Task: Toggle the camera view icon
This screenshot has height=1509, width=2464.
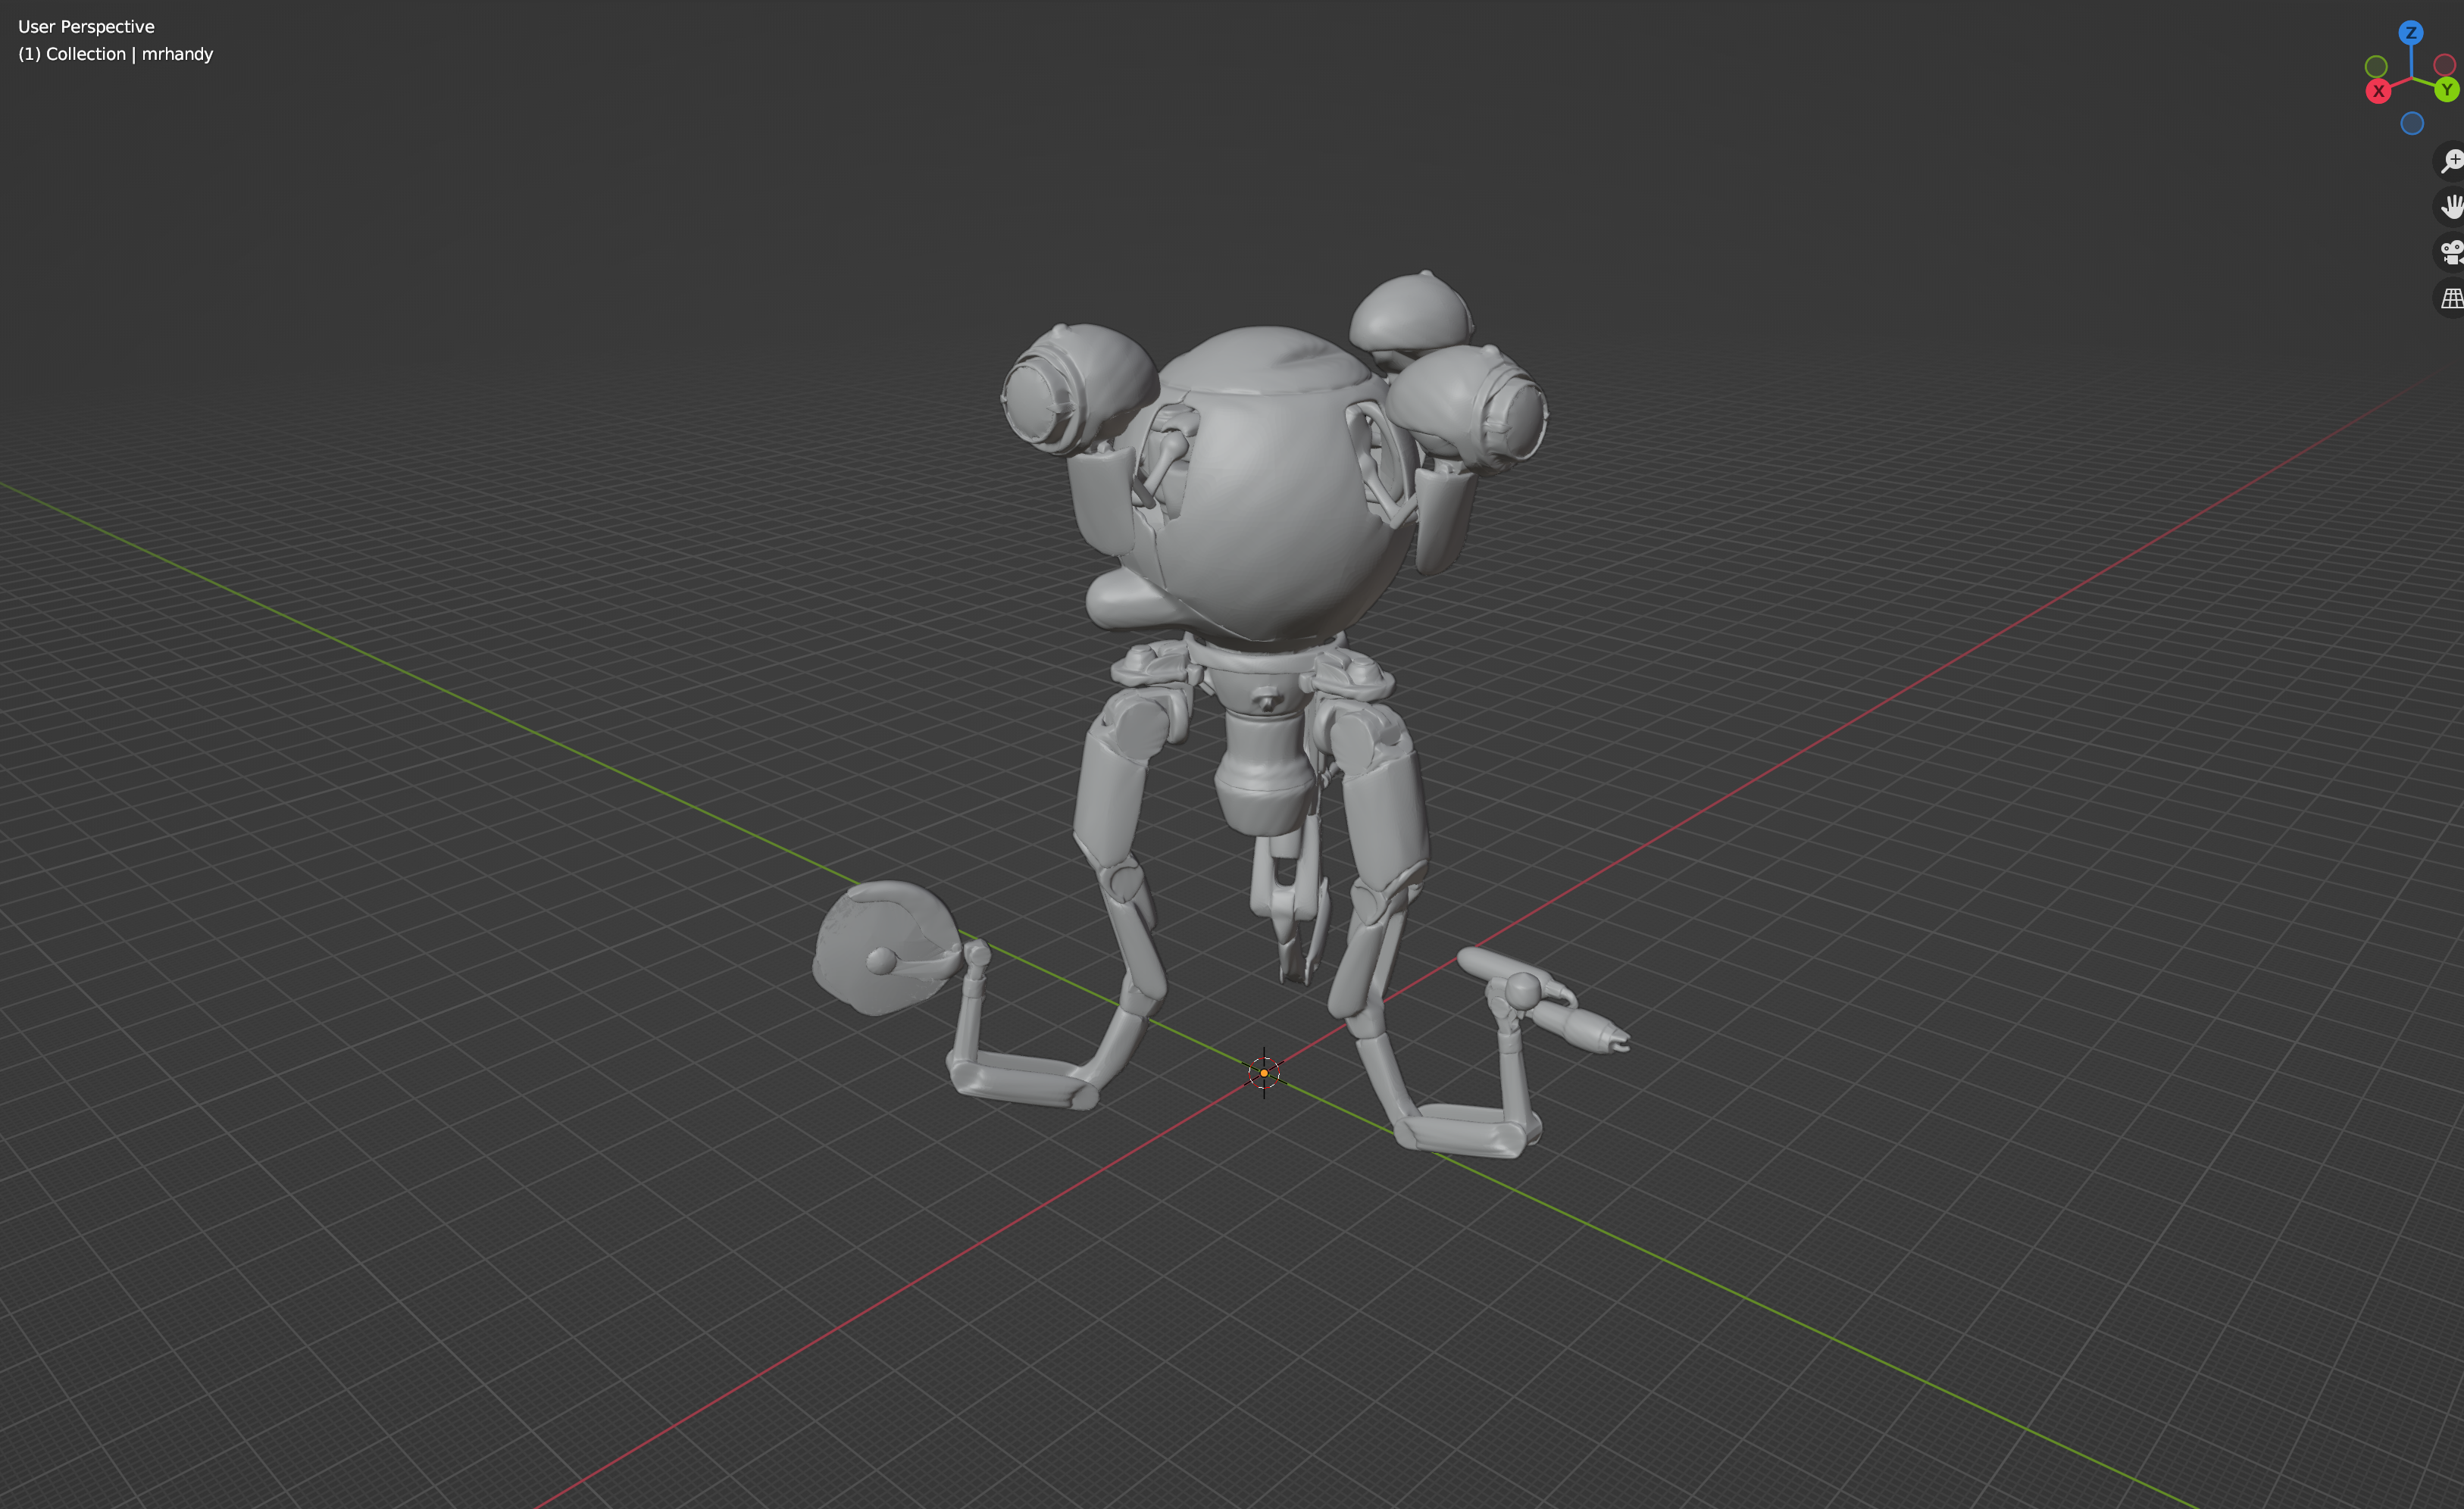Action: (2451, 252)
